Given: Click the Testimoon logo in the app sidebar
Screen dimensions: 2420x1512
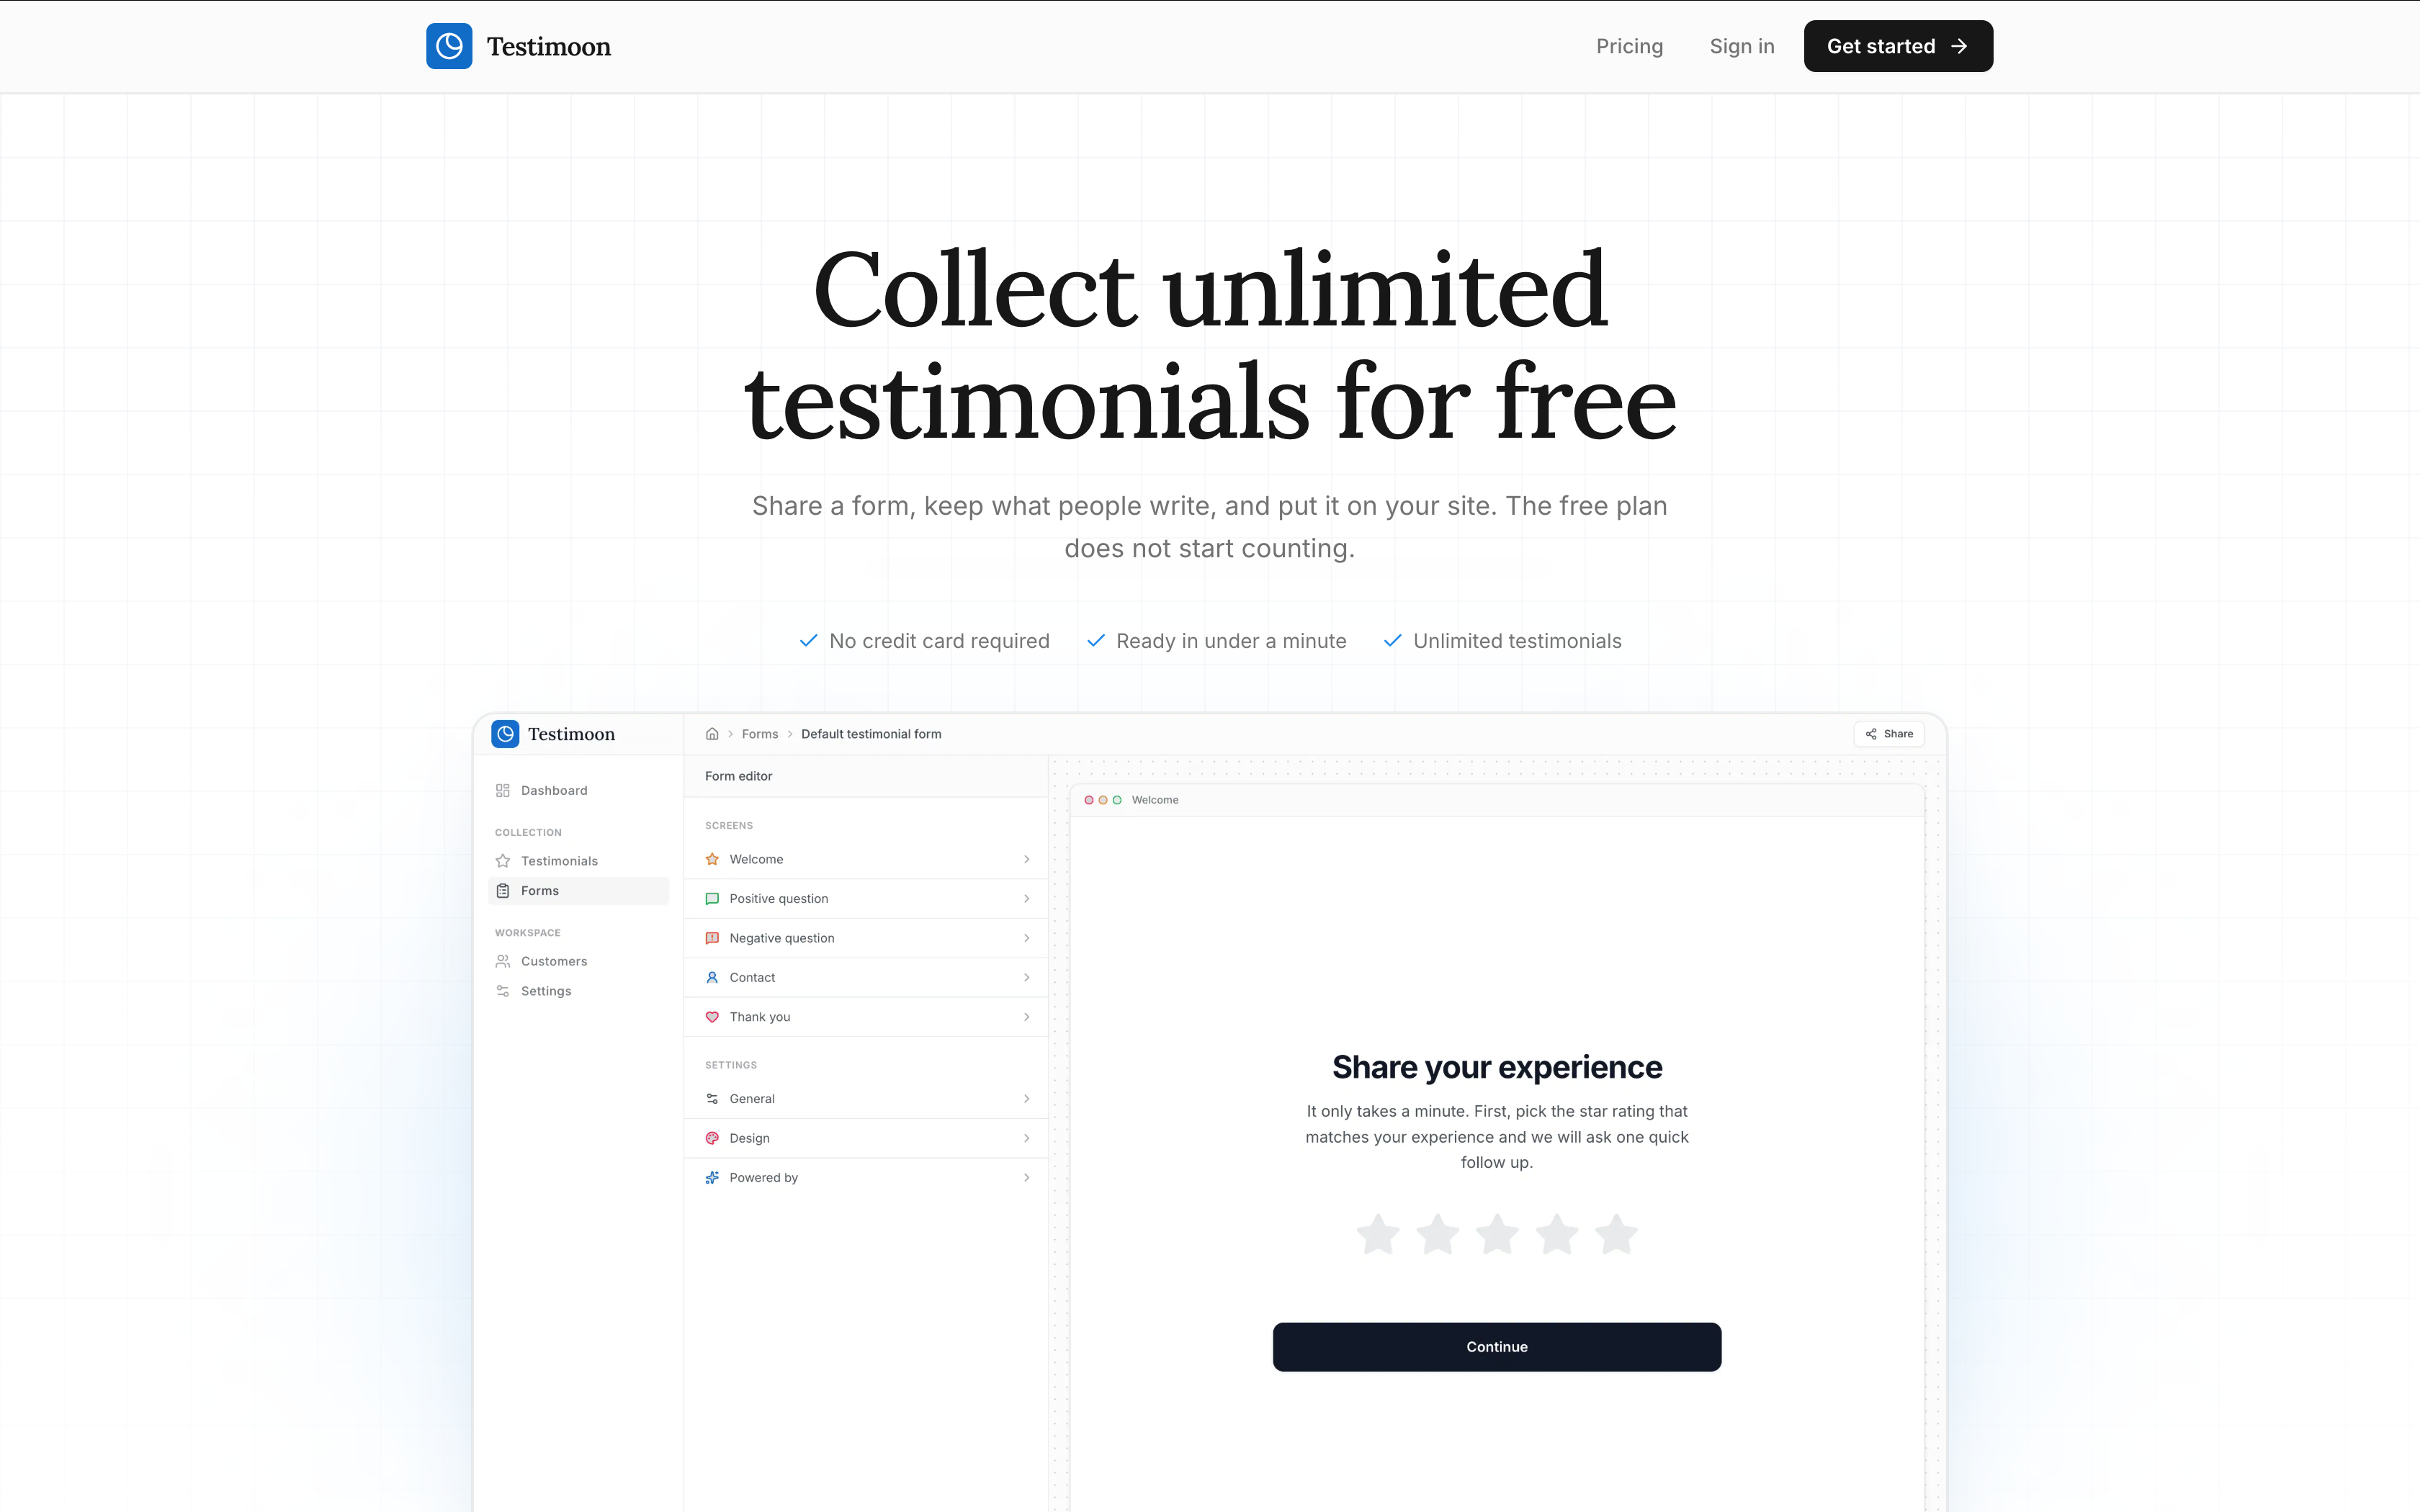Looking at the screenshot, I should pos(505,734).
